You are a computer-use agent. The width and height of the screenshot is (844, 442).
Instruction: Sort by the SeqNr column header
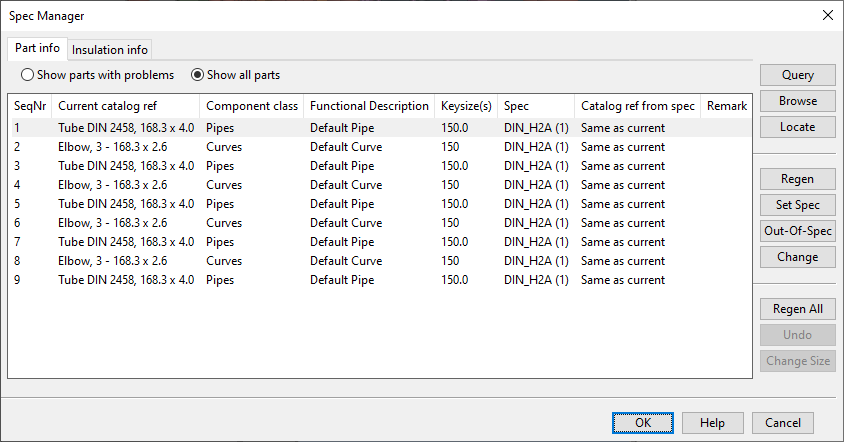30,105
